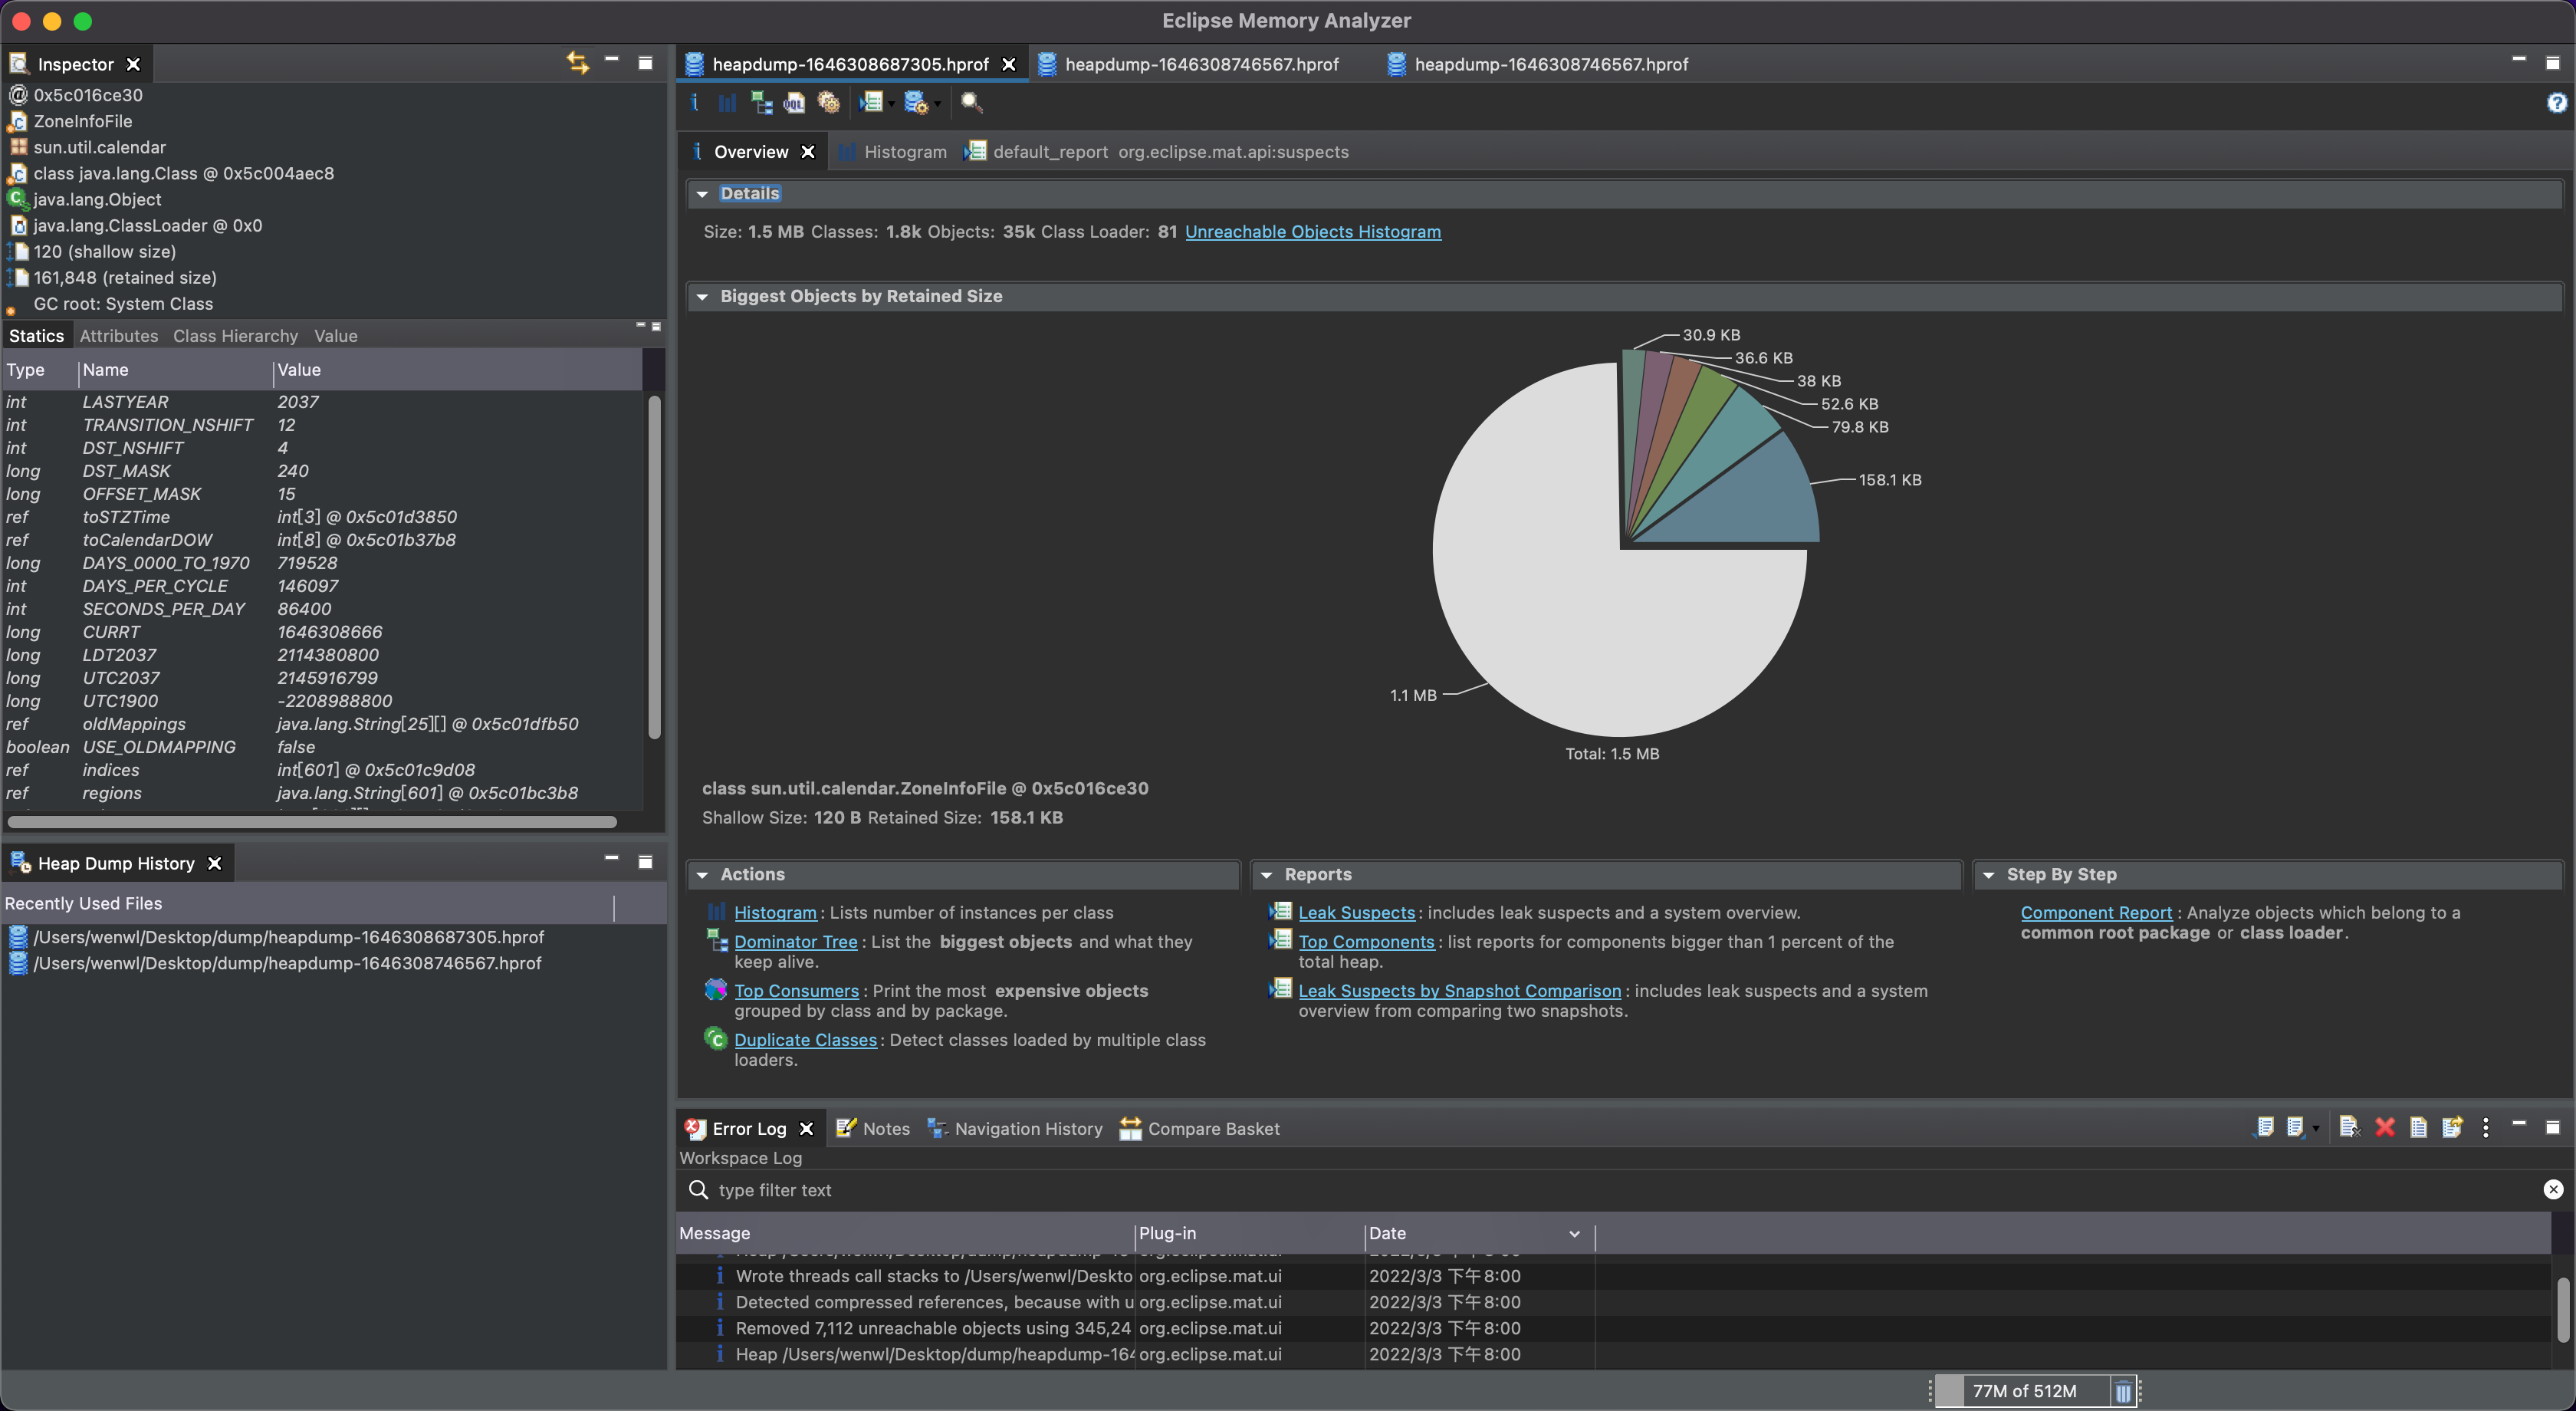The height and width of the screenshot is (1411, 2576).
Task: Click the green Duplicate Classes icon
Action: pyautogui.click(x=716, y=1038)
